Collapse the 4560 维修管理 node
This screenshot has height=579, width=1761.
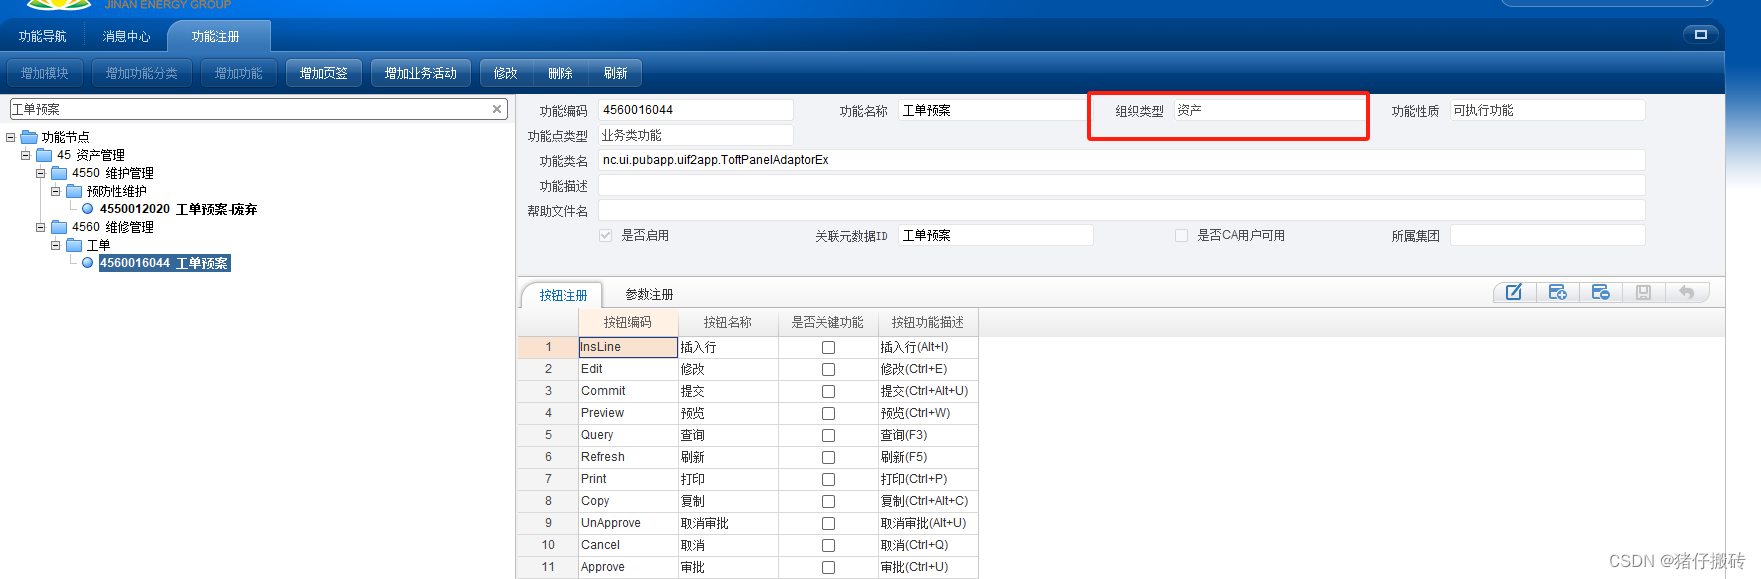(41, 227)
